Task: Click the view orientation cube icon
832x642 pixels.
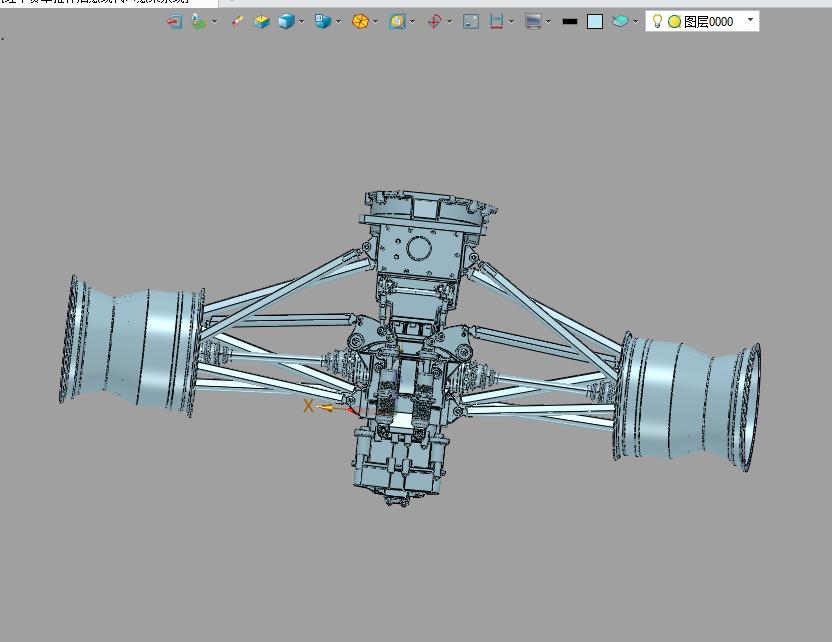Action: tap(323, 22)
